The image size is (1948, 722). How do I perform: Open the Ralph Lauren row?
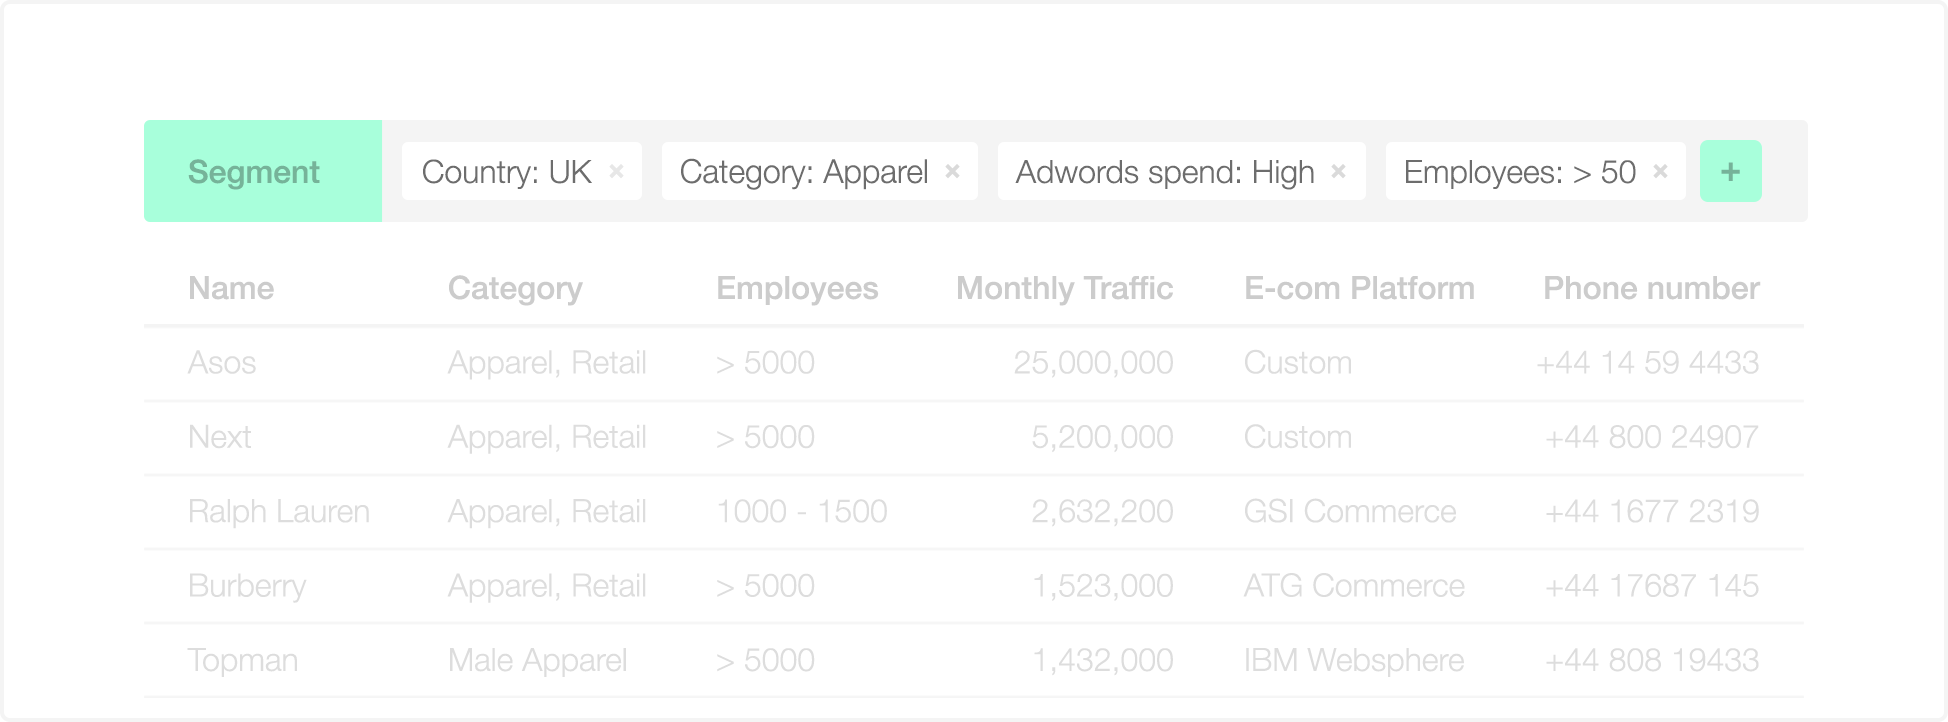pyautogui.click(x=974, y=512)
